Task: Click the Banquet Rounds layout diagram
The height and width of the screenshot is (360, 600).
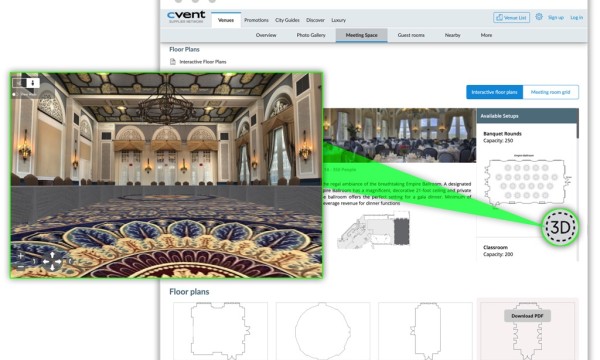Action: pos(527,181)
